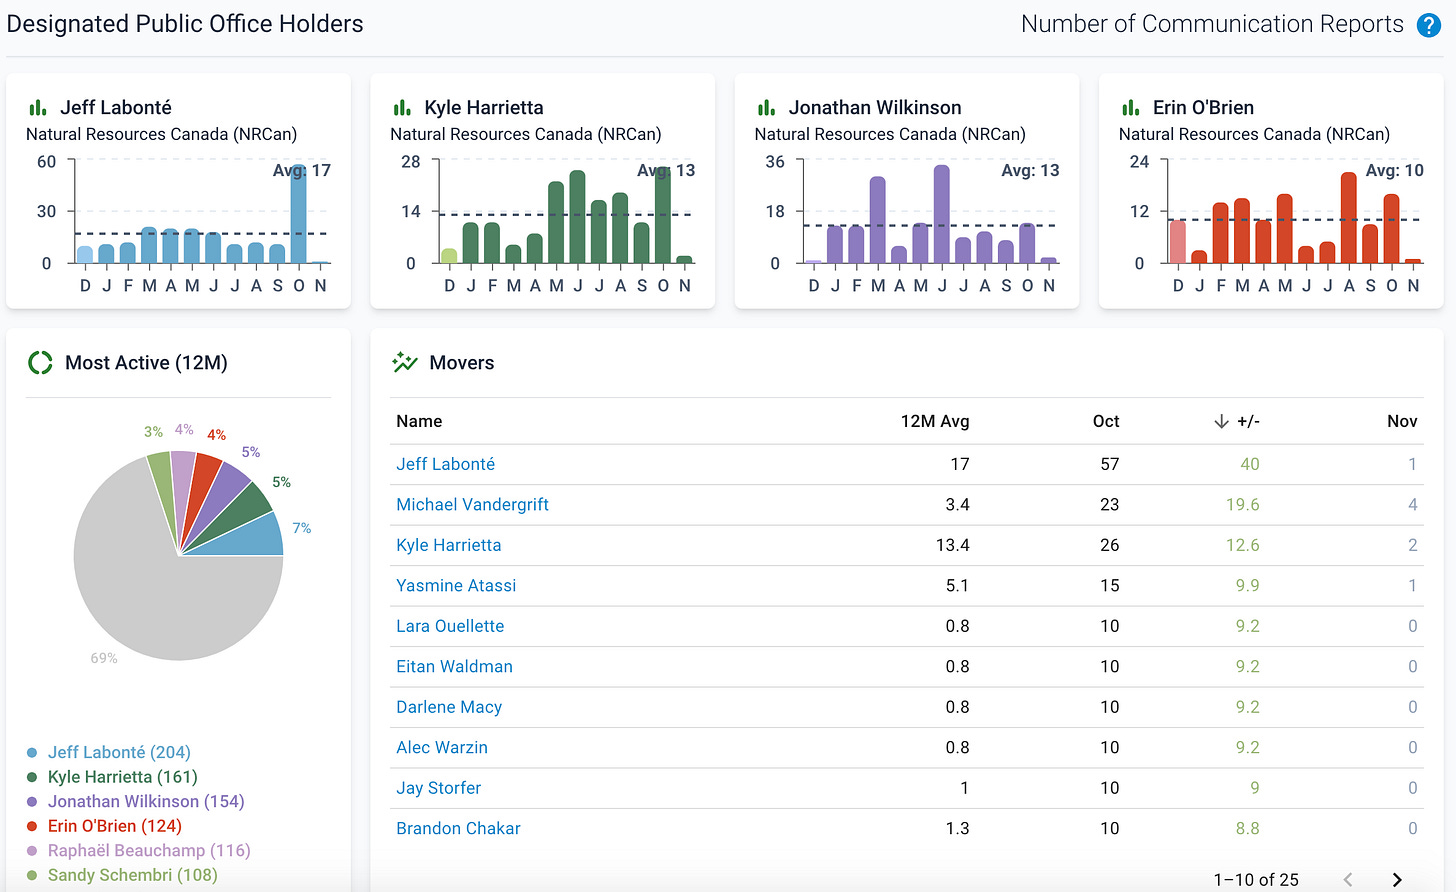Click the bar chart icon beside Erin O'Brien's card

(1130, 107)
